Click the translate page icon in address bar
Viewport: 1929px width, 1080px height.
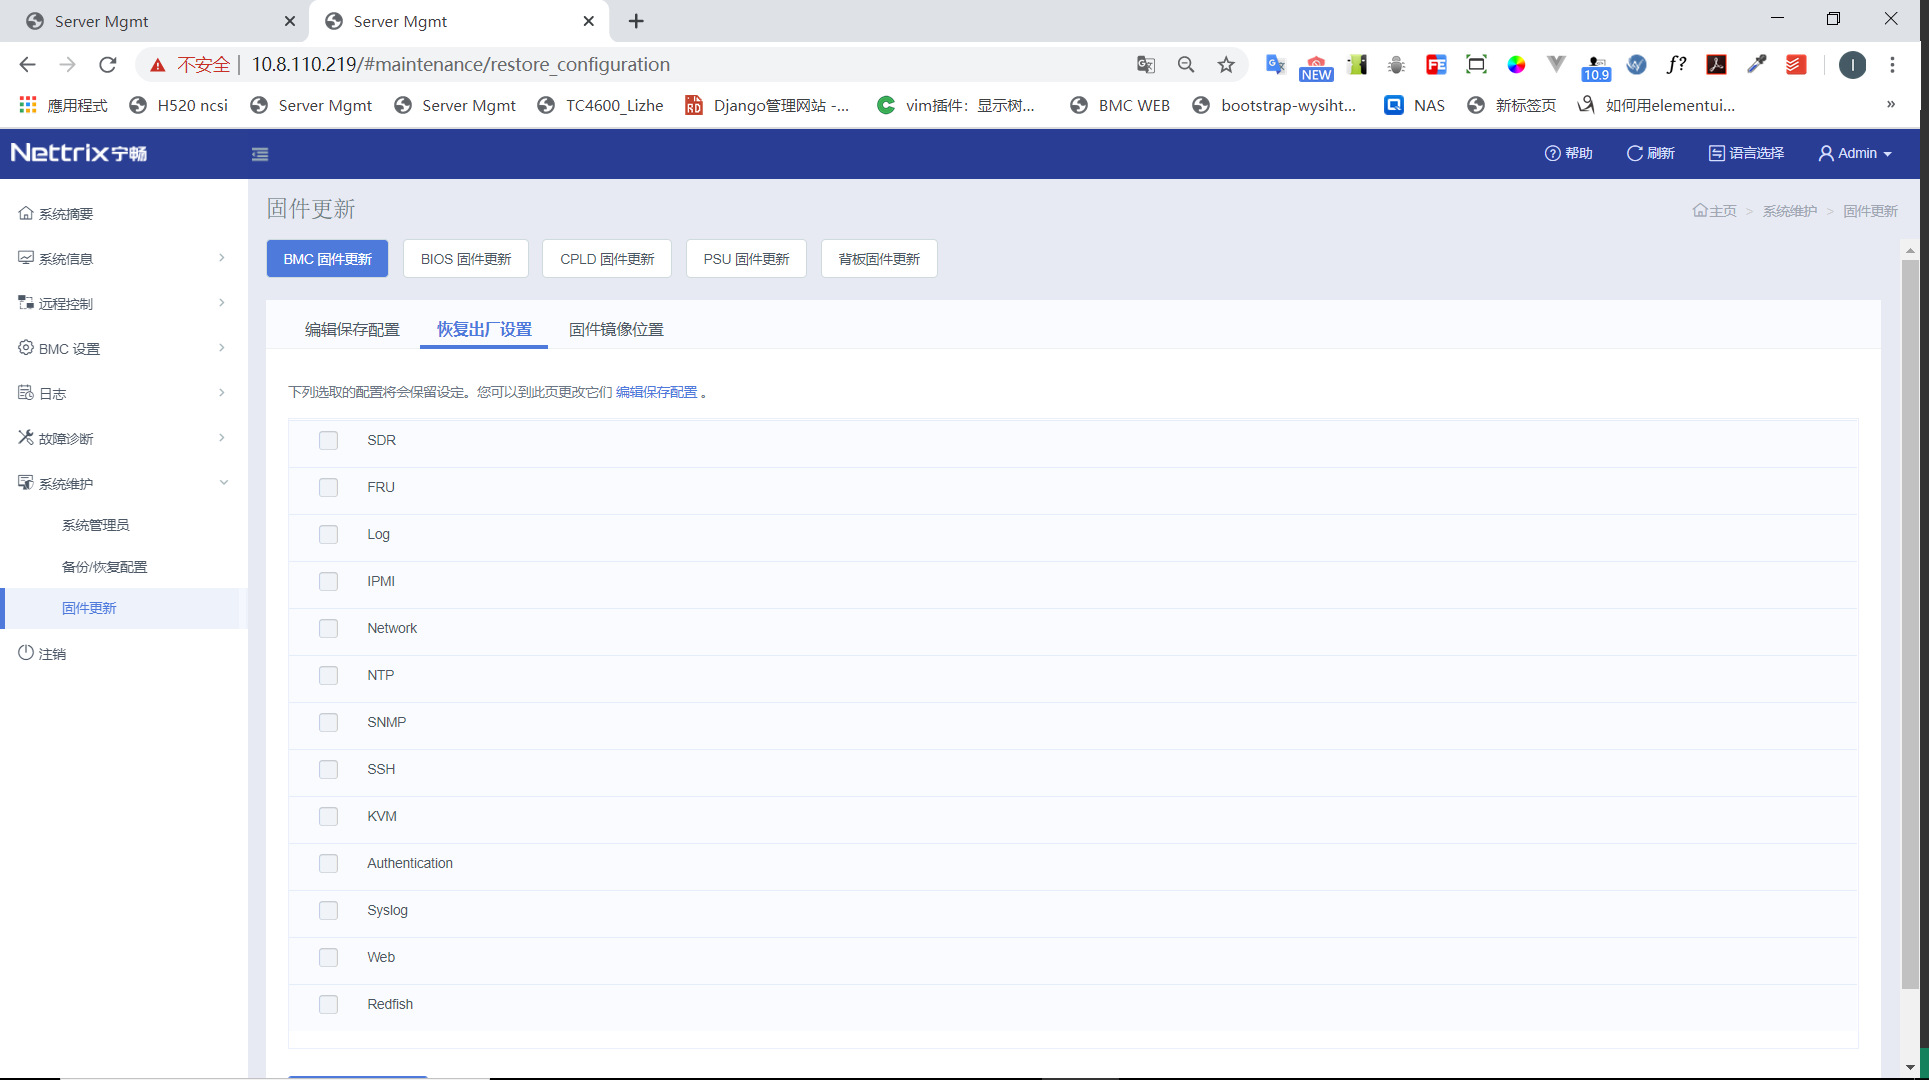click(1146, 65)
